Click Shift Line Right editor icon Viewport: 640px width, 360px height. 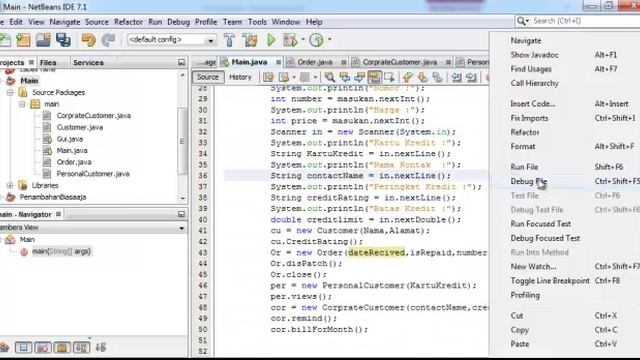pos(471,77)
